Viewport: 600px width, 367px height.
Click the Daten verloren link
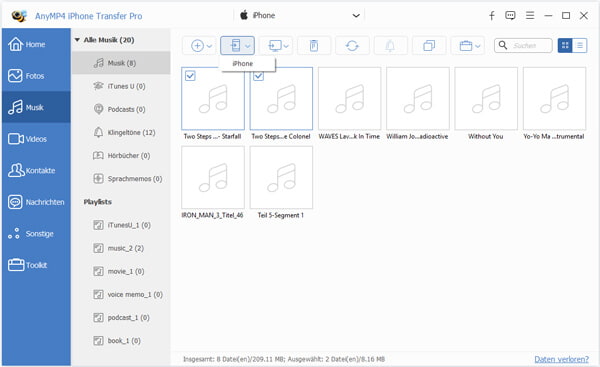[x=561, y=359]
